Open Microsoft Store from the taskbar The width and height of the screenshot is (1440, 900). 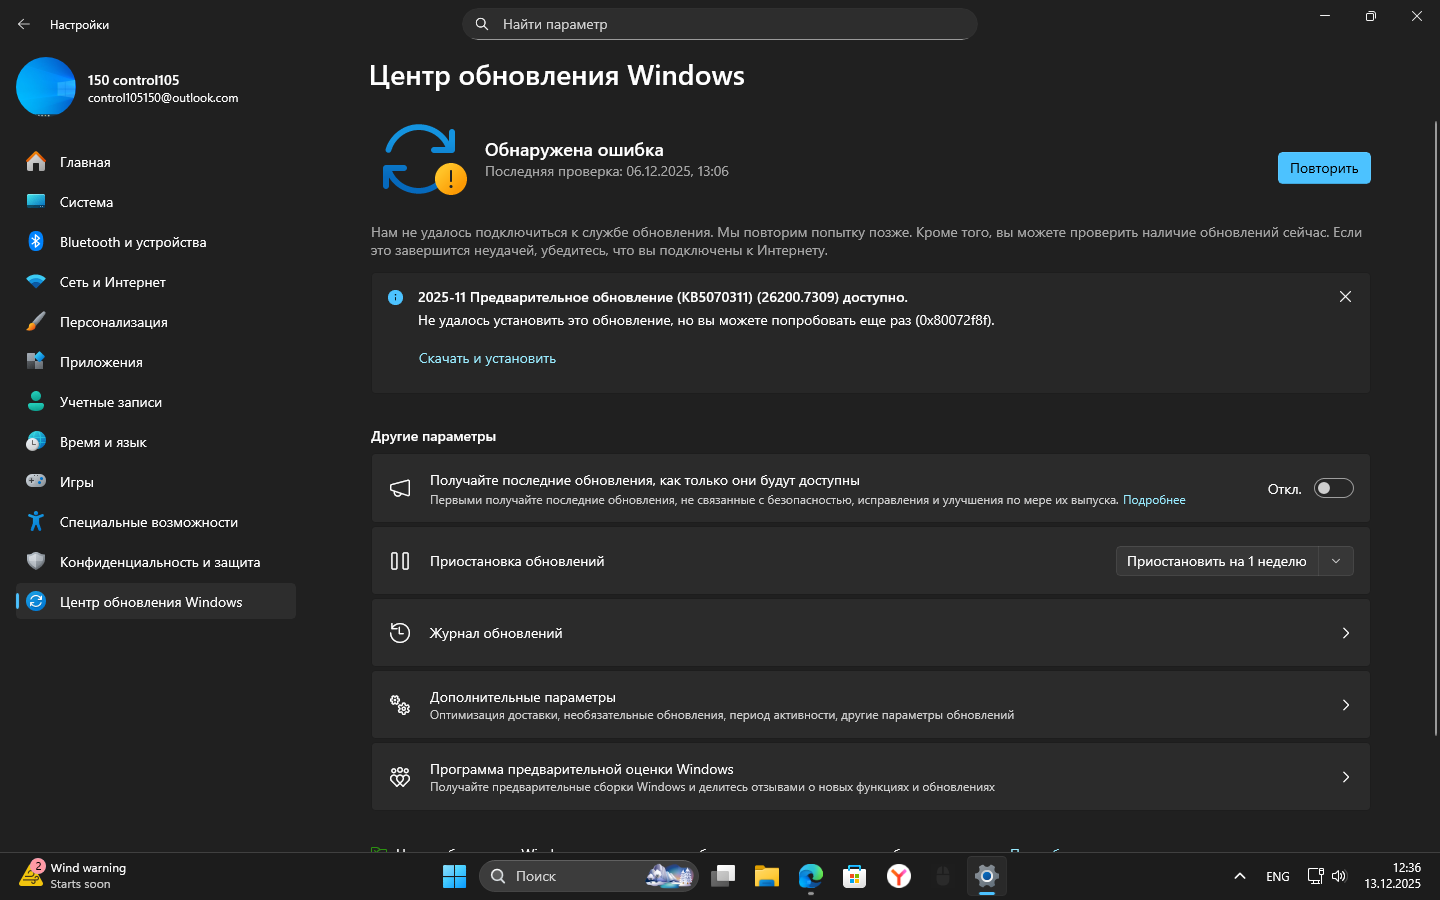point(854,876)
